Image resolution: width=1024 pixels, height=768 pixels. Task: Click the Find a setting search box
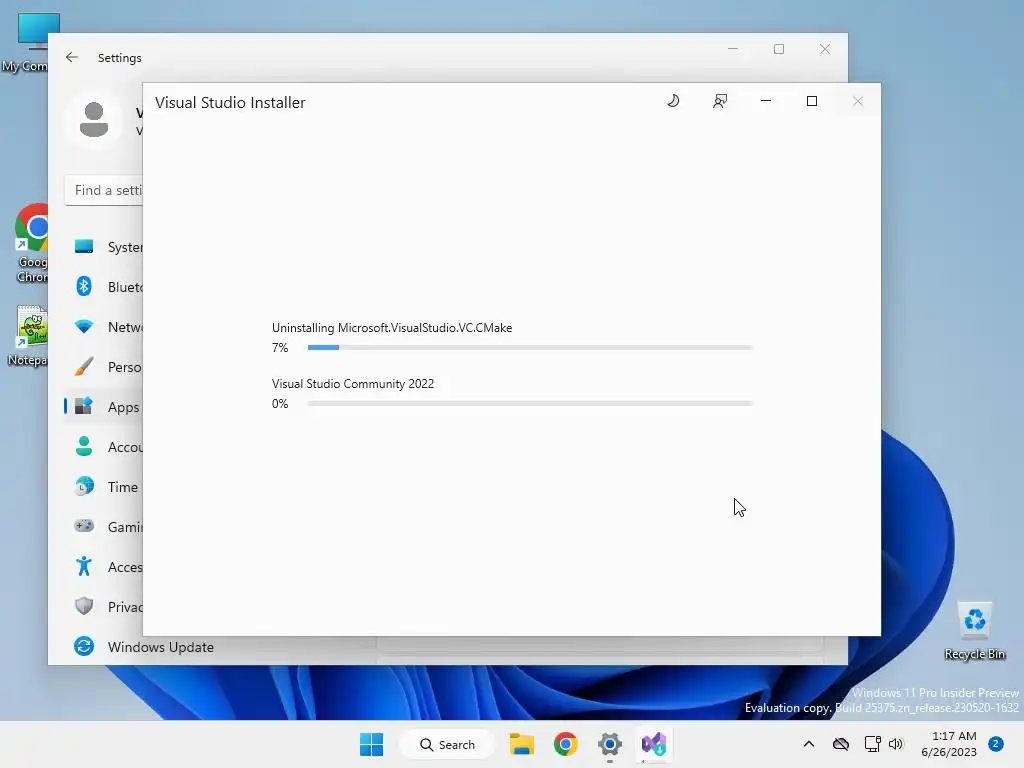coord(104,190)
